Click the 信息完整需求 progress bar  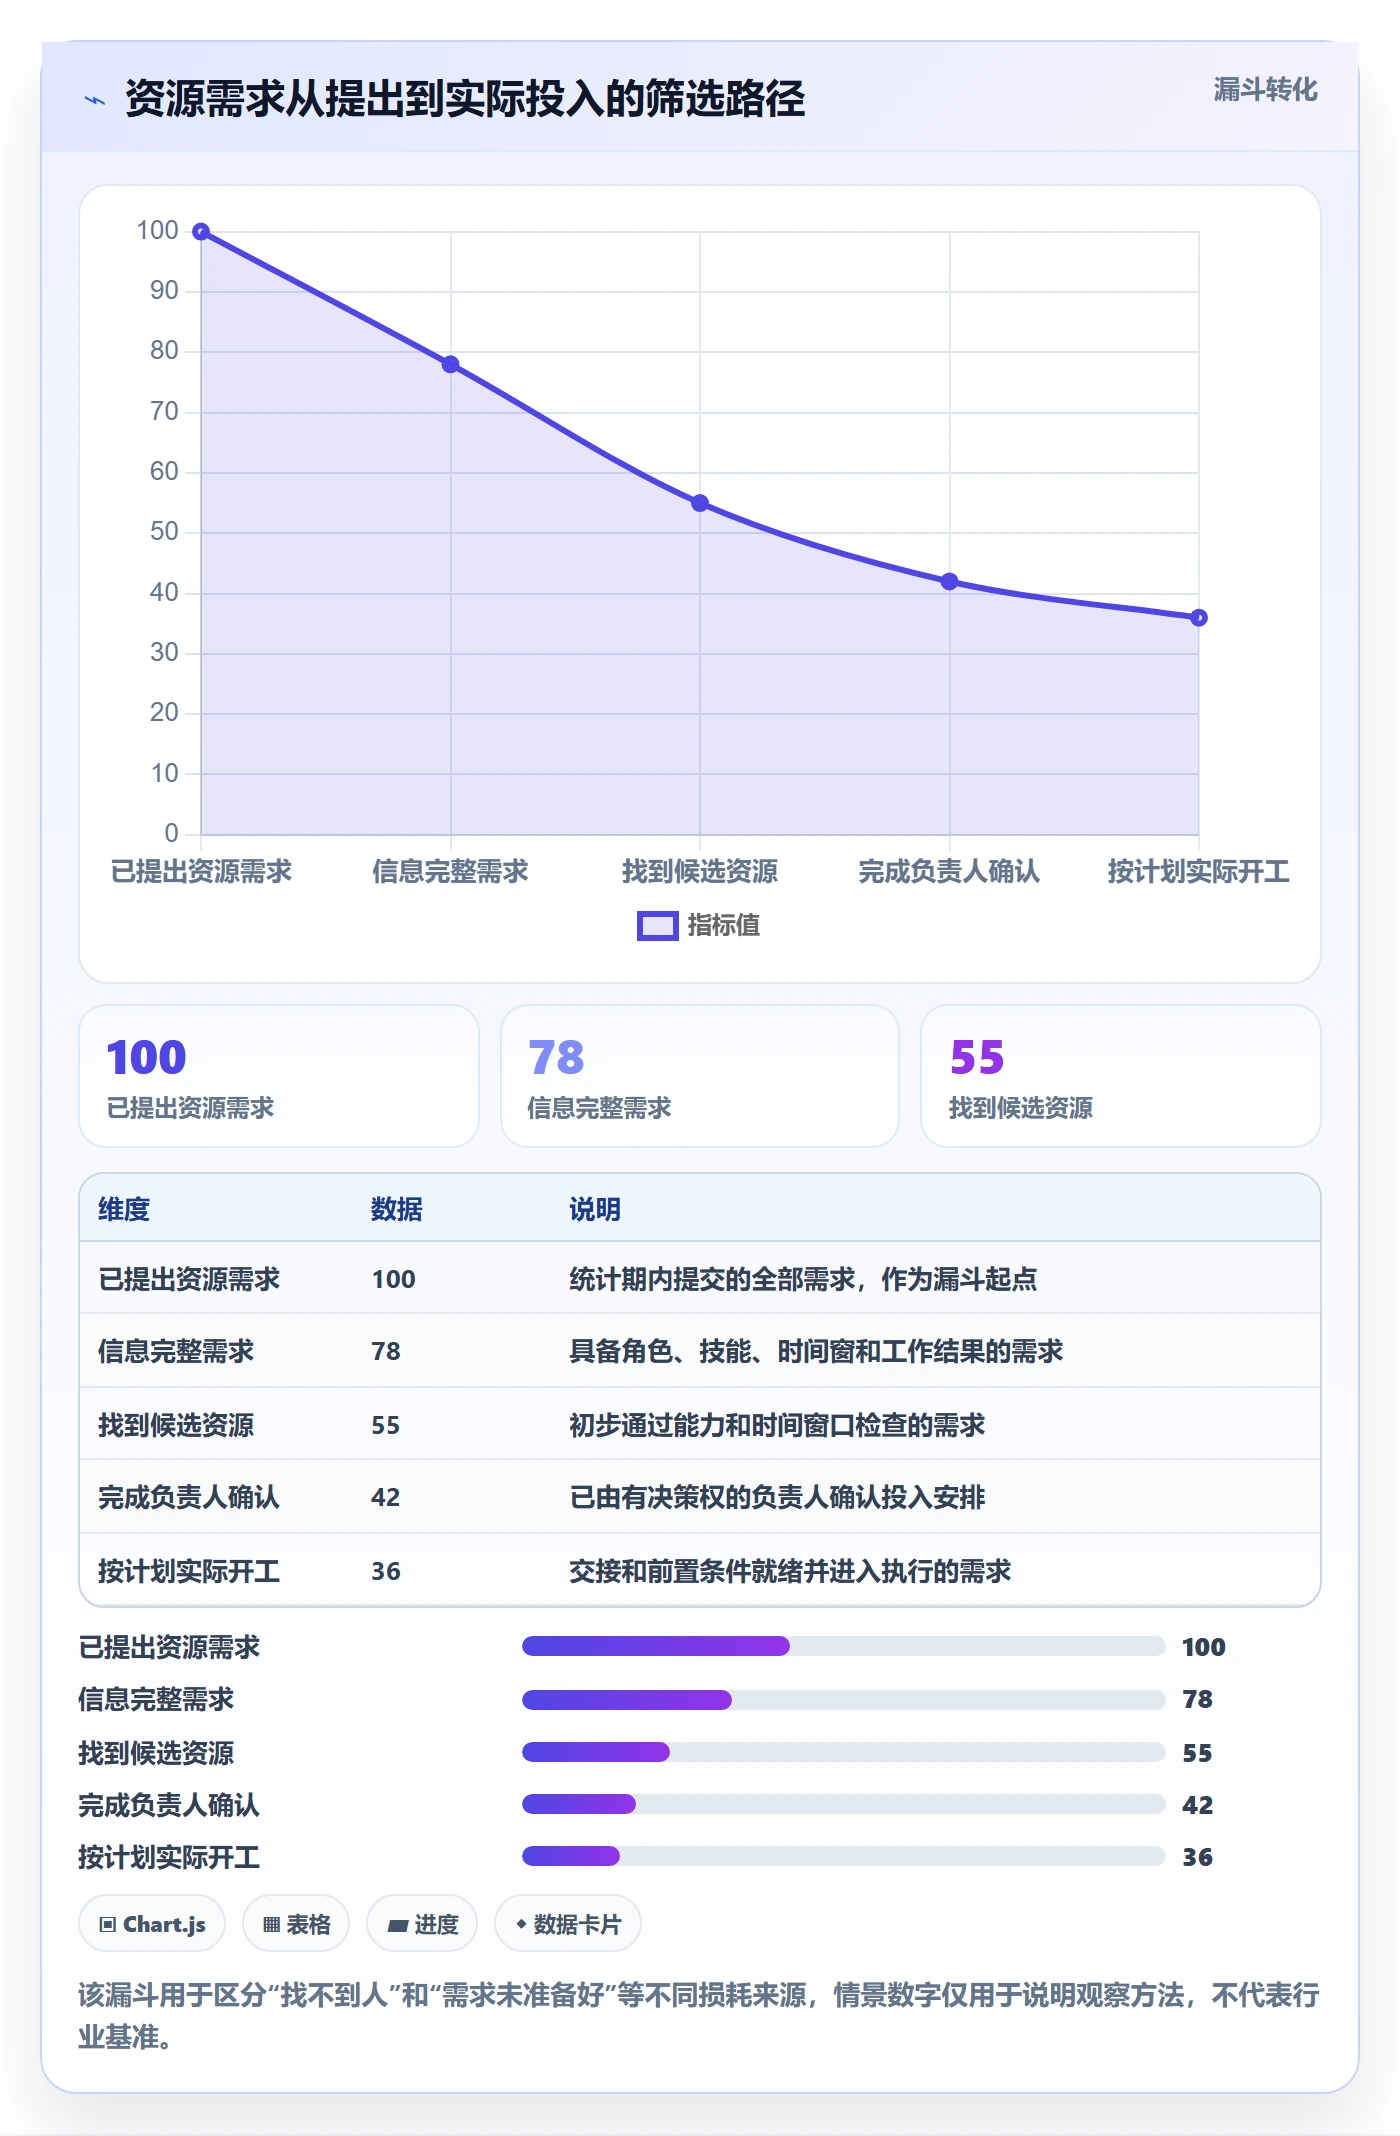point(844,1699)
